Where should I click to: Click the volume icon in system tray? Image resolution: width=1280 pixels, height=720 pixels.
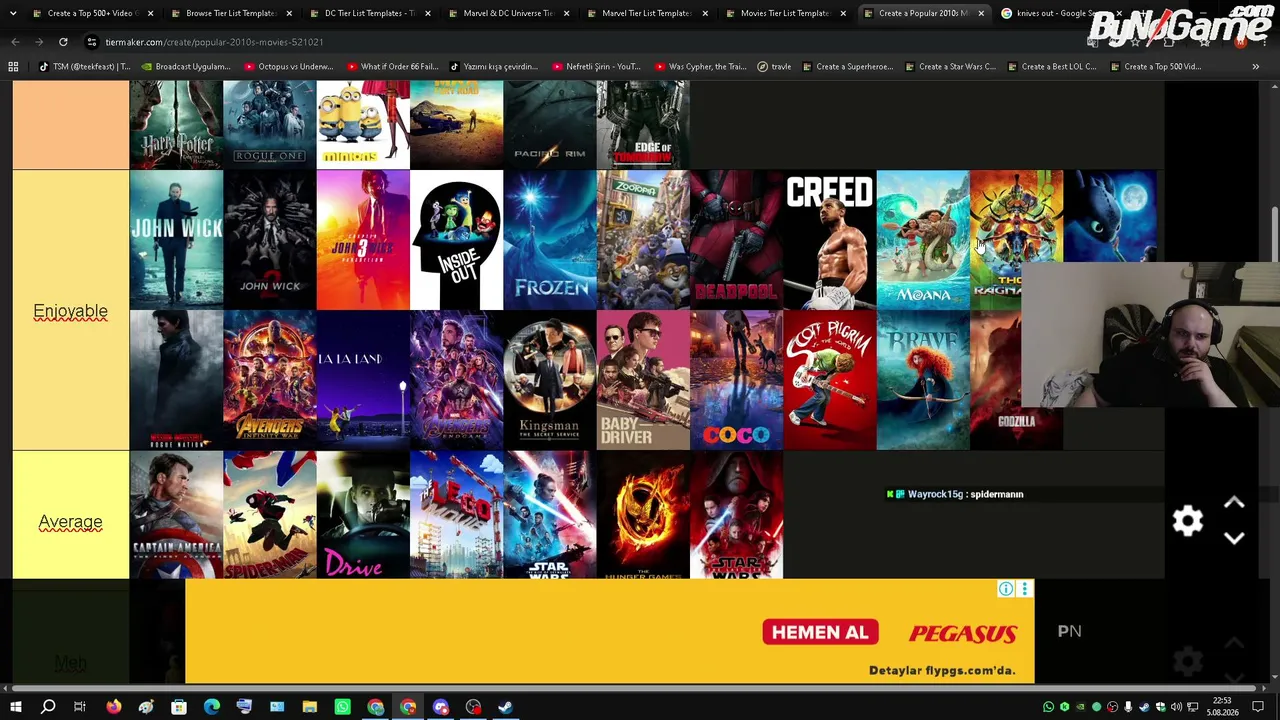pyautogui.click(x=1176, y=707)
